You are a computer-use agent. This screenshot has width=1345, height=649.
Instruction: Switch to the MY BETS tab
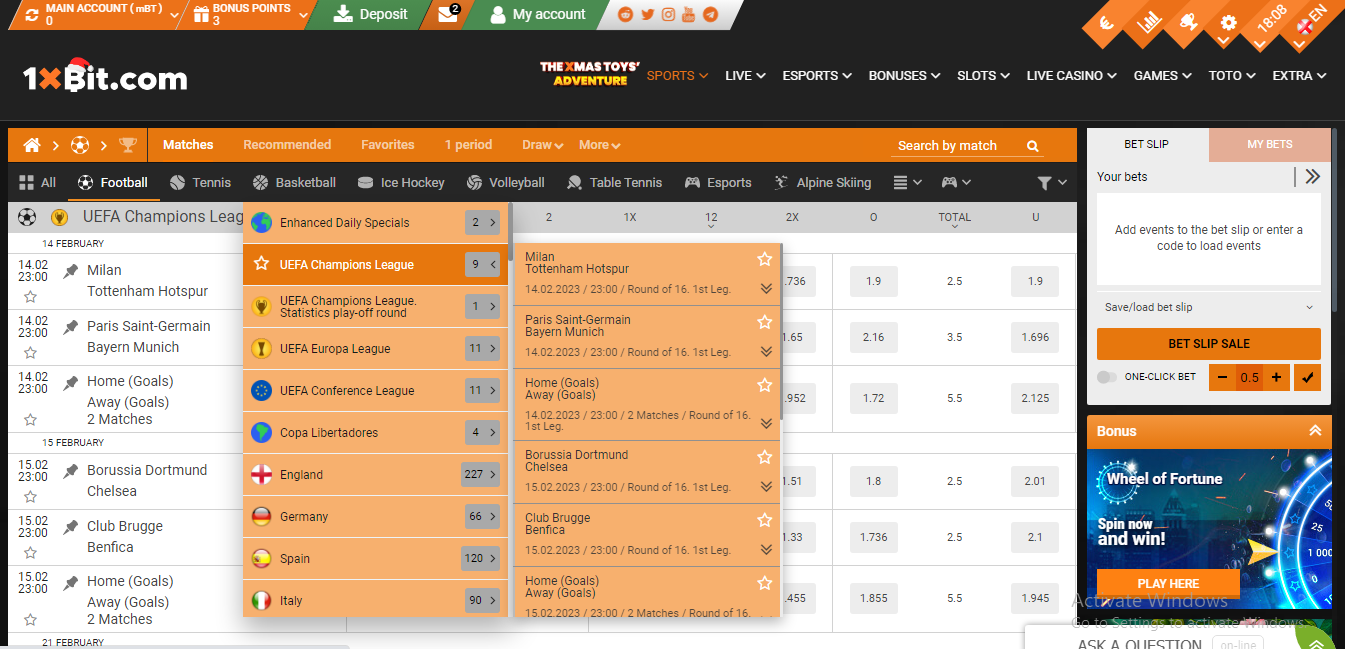1268,143
